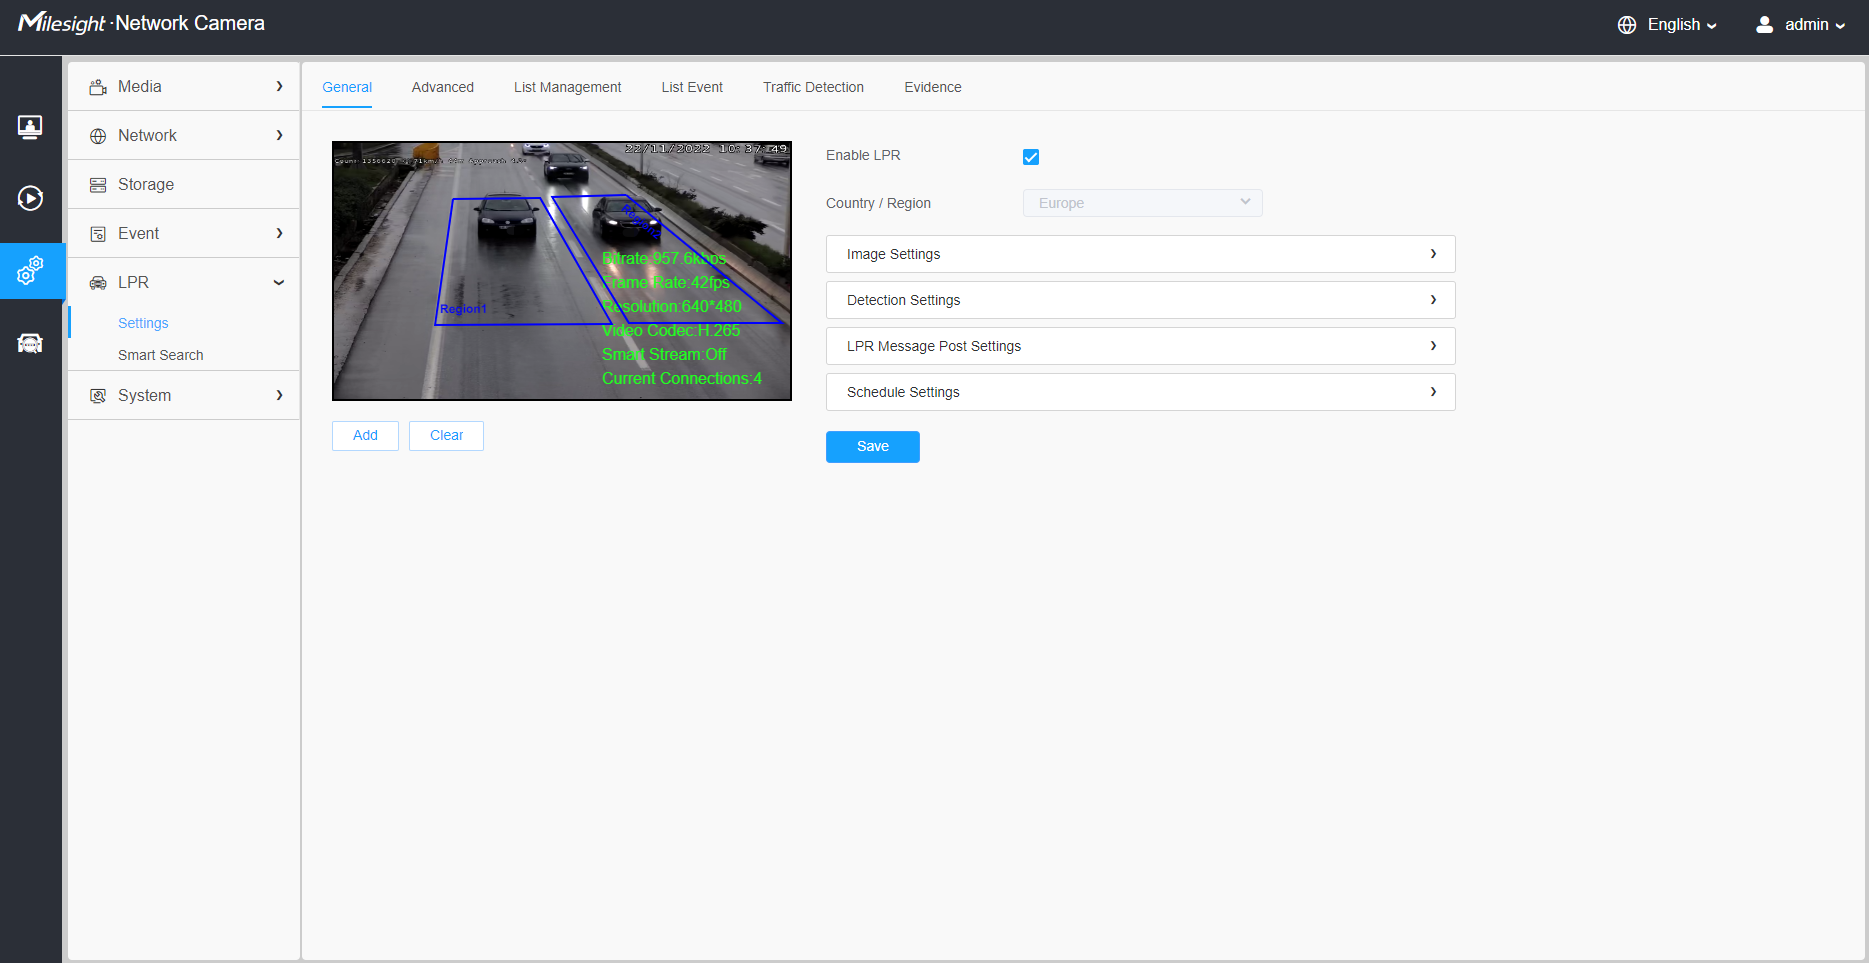1869x963 pixels.
Task: Click the admin user profile icon
Action: (1765, 25)
